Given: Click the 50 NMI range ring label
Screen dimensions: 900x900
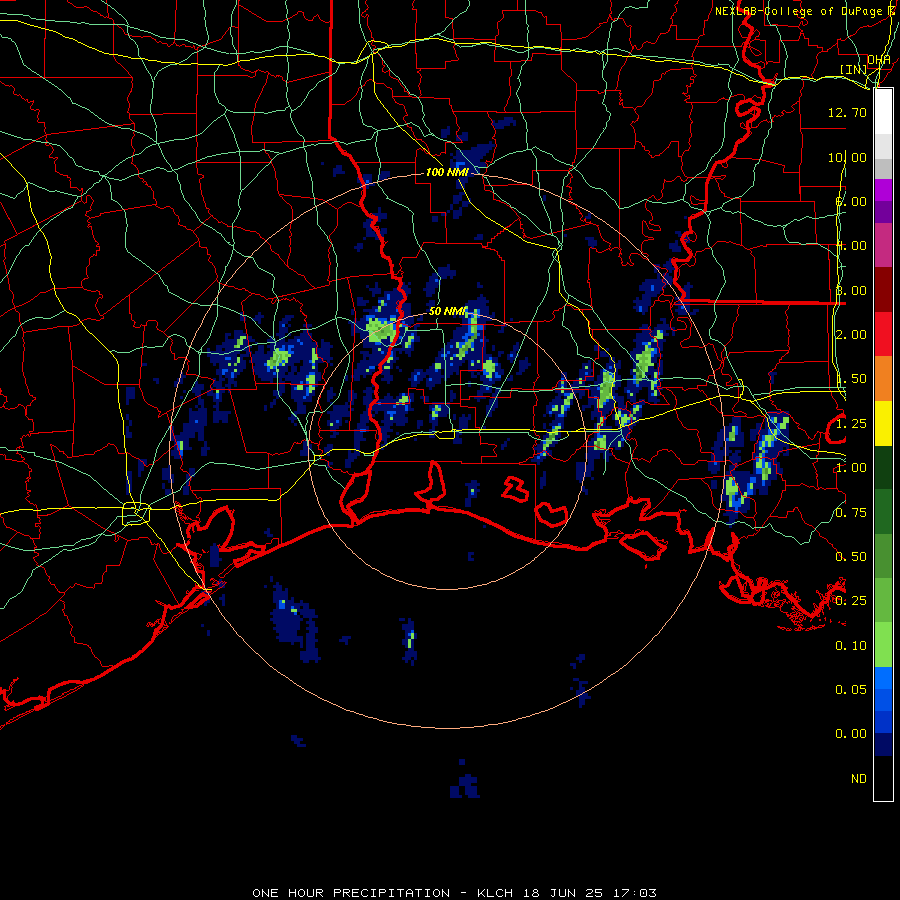Looking at the screenshot, I should (448, 311).
